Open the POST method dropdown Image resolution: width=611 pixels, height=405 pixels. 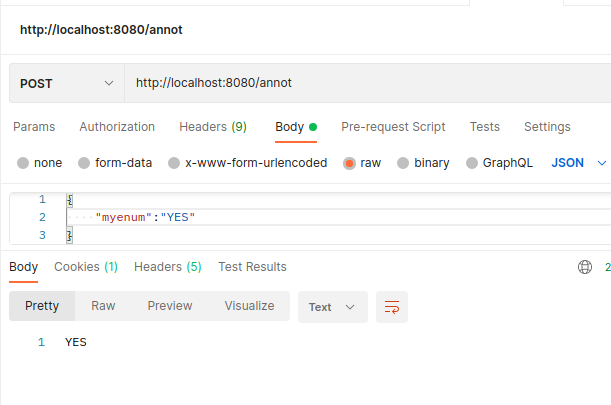point(67,83)
